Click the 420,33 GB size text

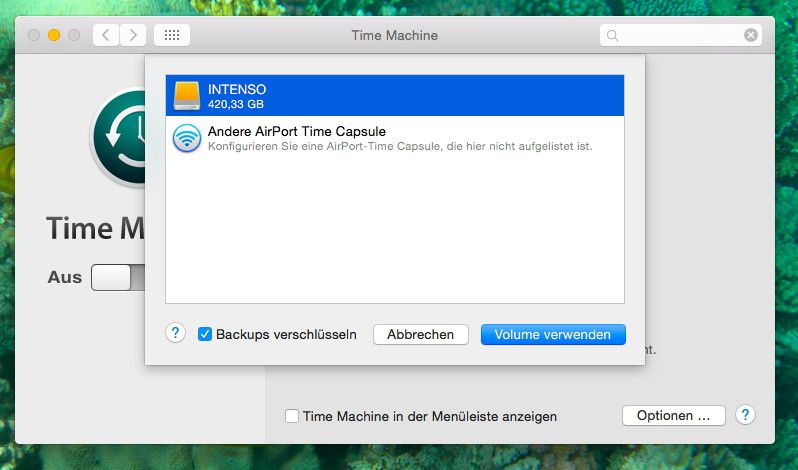pos(236,104)
